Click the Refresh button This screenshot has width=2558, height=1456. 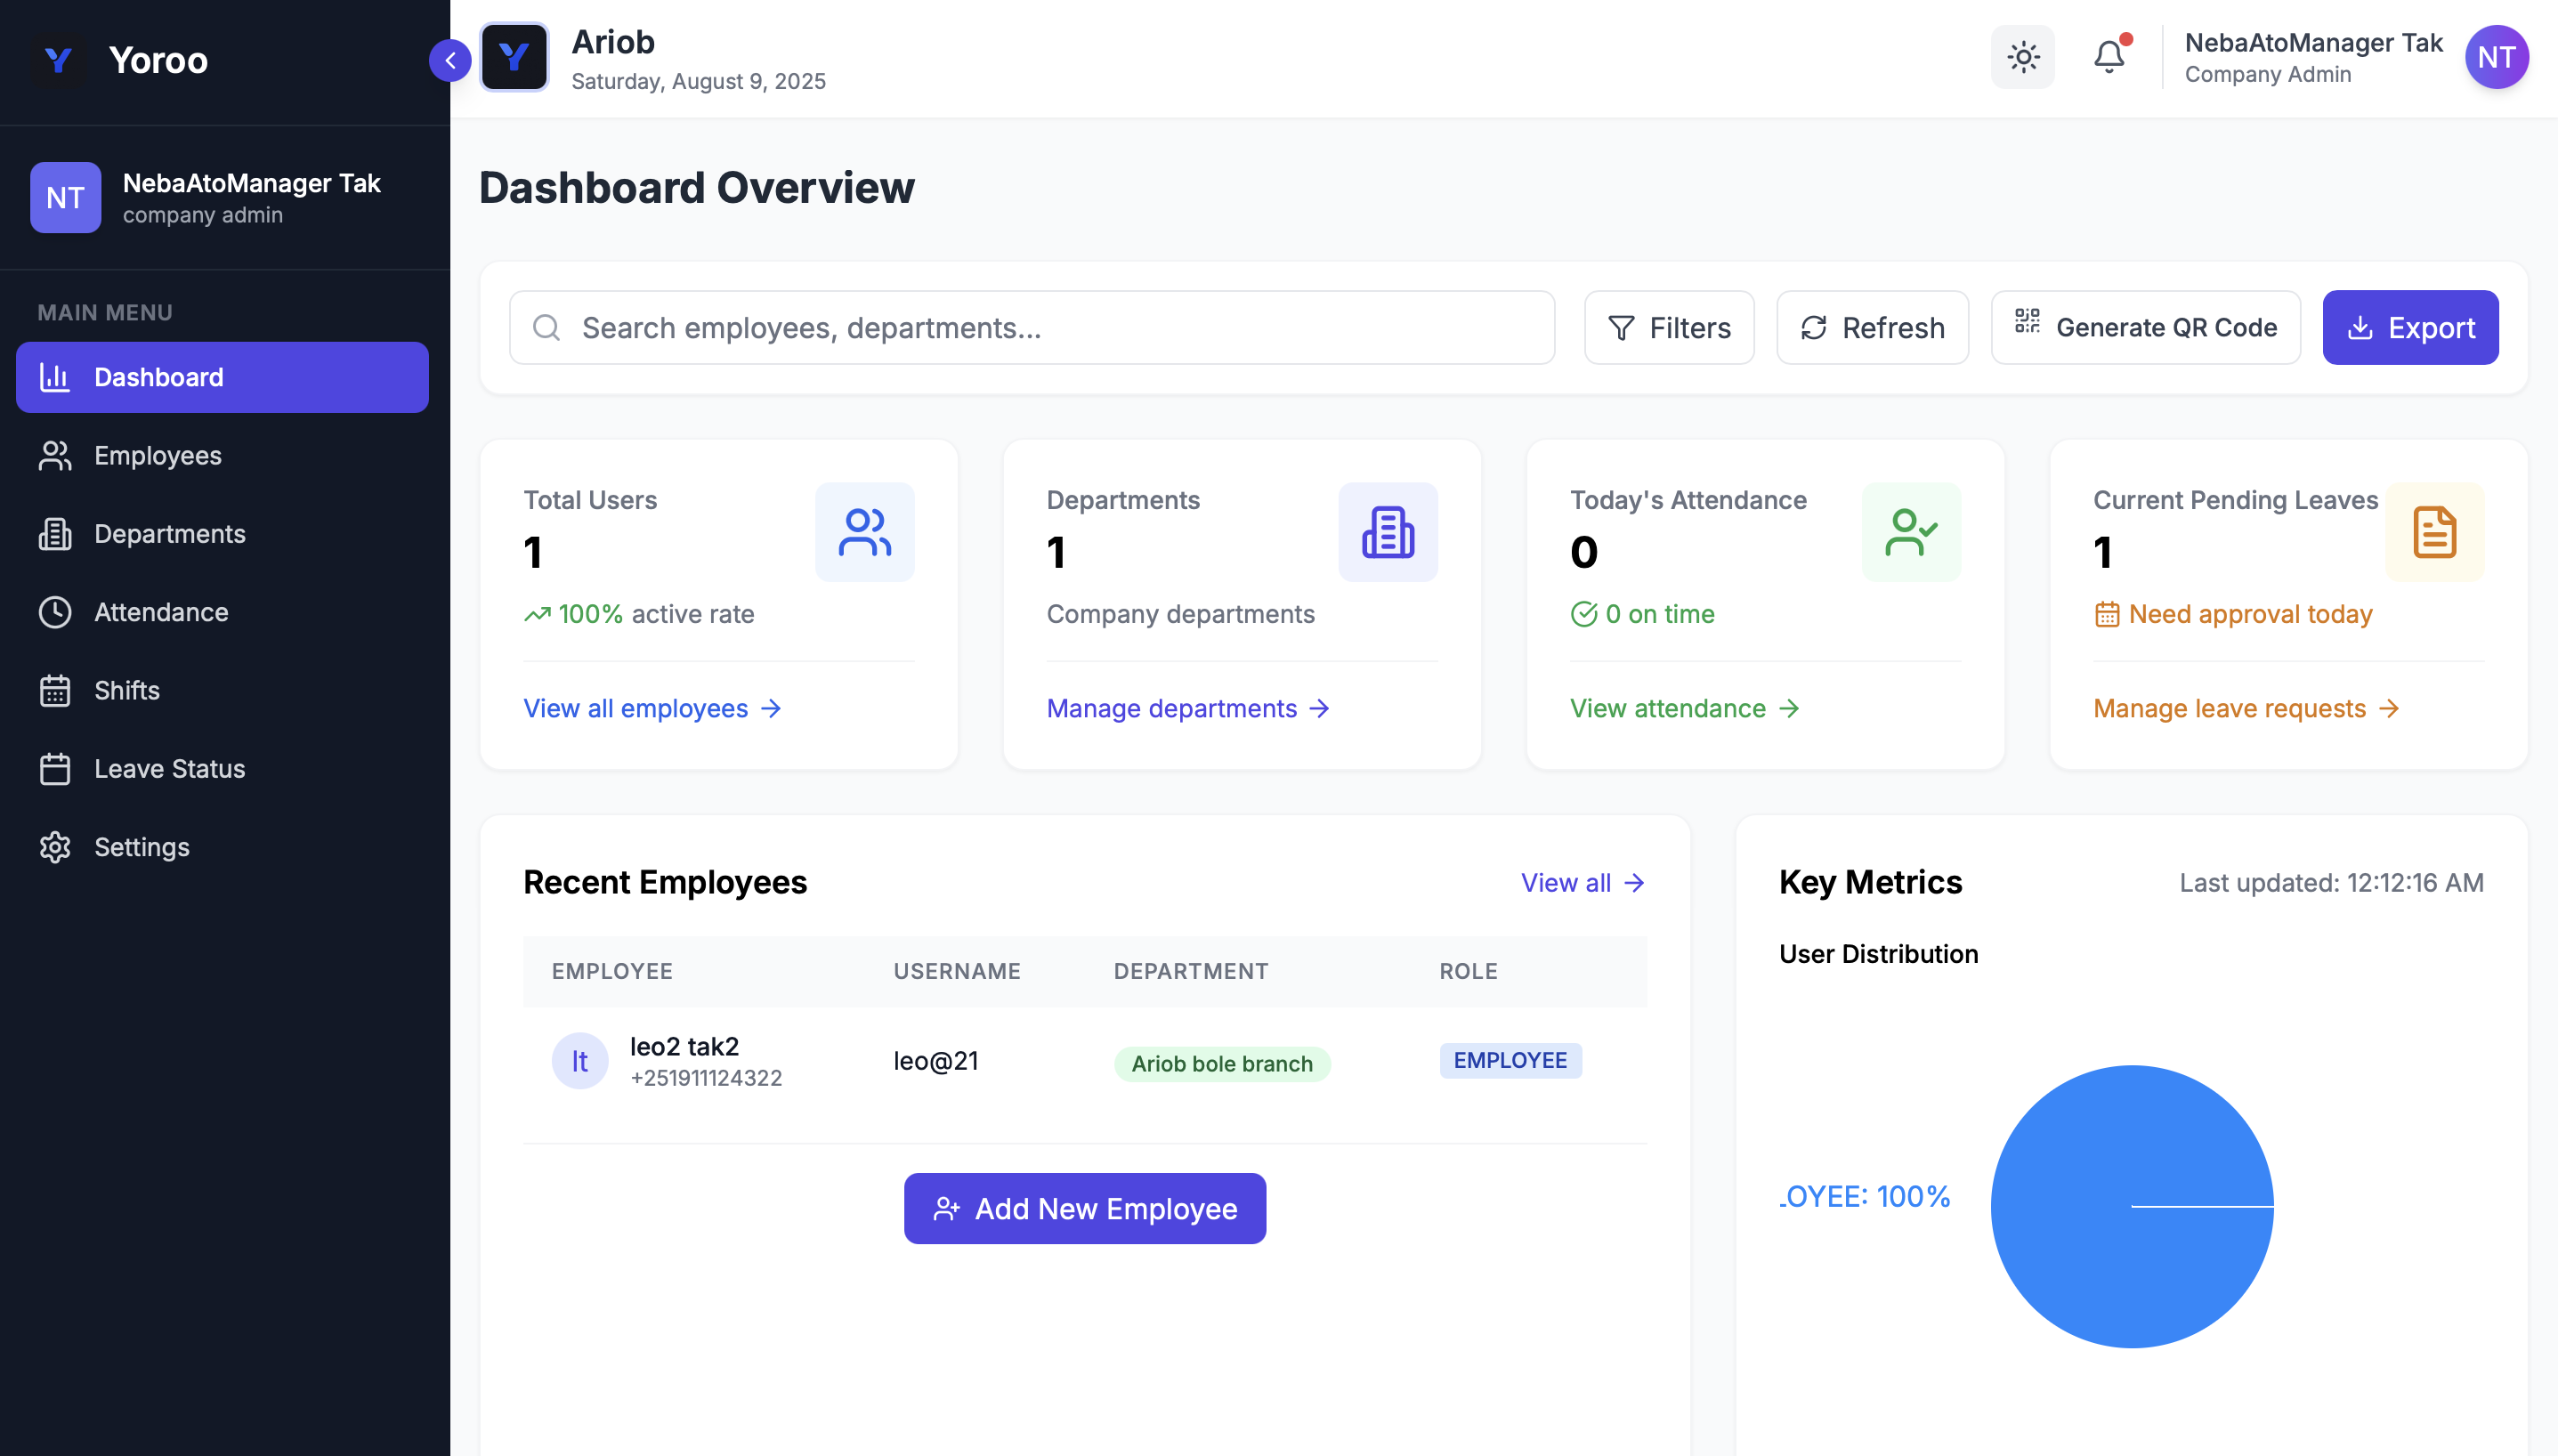pyautogui.click(x=1871, y=327)
